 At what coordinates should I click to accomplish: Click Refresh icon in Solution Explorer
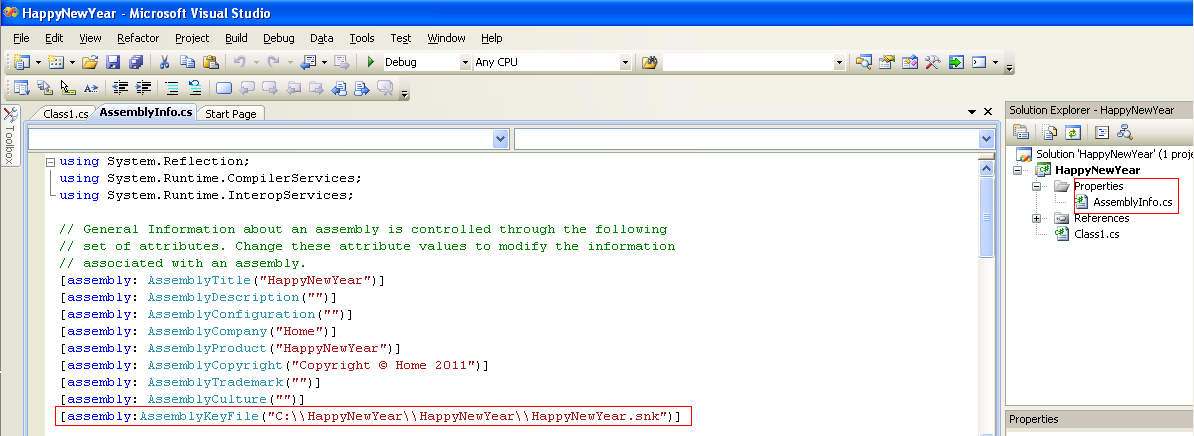click(x=1072, y=132)
